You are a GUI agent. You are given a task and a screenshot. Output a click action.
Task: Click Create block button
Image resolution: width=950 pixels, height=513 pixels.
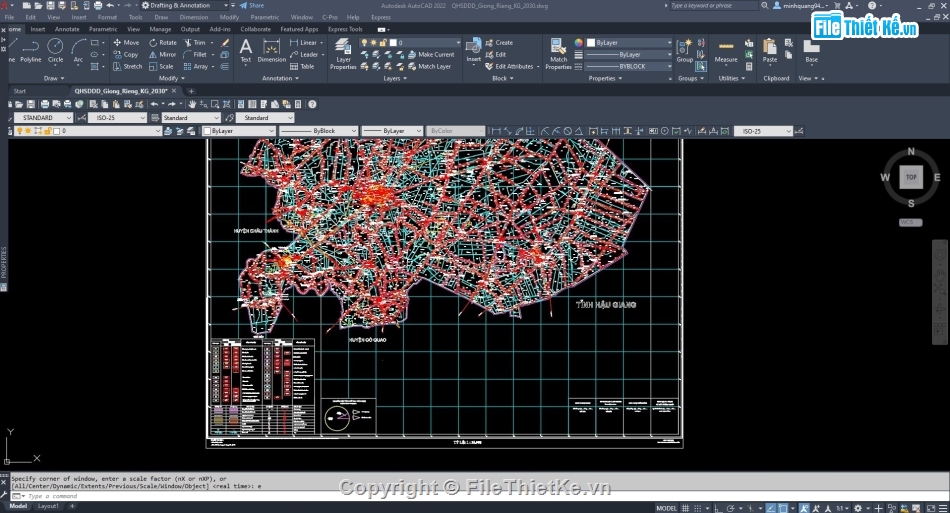tap(499, 42)
